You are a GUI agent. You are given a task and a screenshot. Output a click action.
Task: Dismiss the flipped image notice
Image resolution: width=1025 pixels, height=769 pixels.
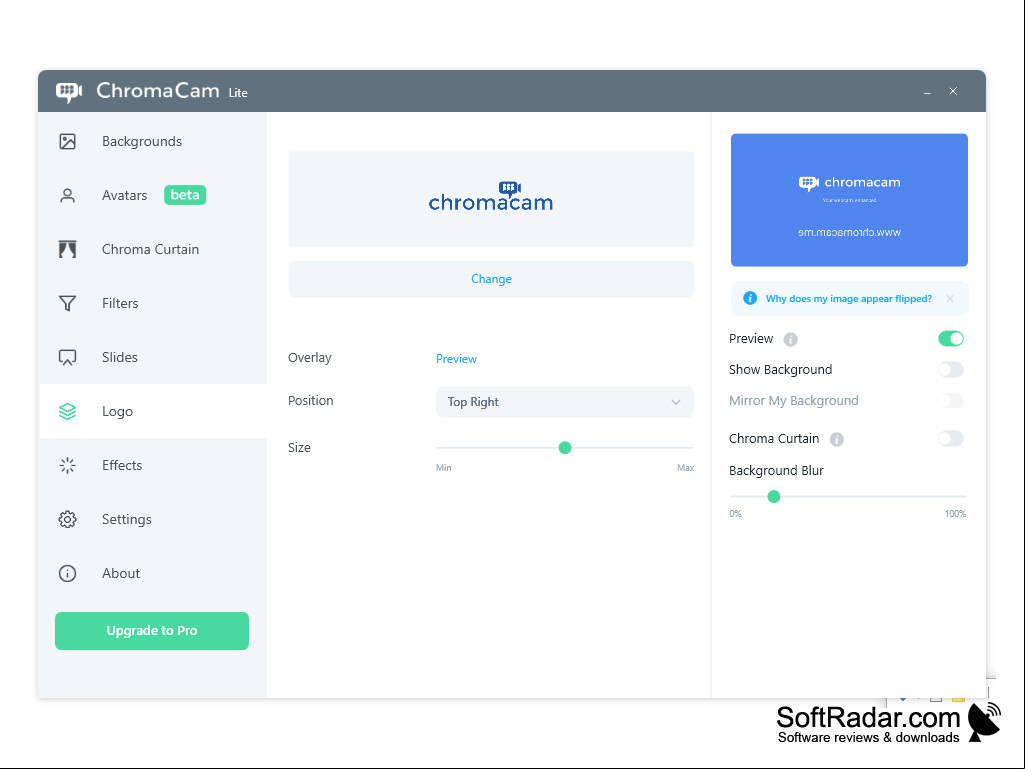pyautogui.click(x=950, y=298)
